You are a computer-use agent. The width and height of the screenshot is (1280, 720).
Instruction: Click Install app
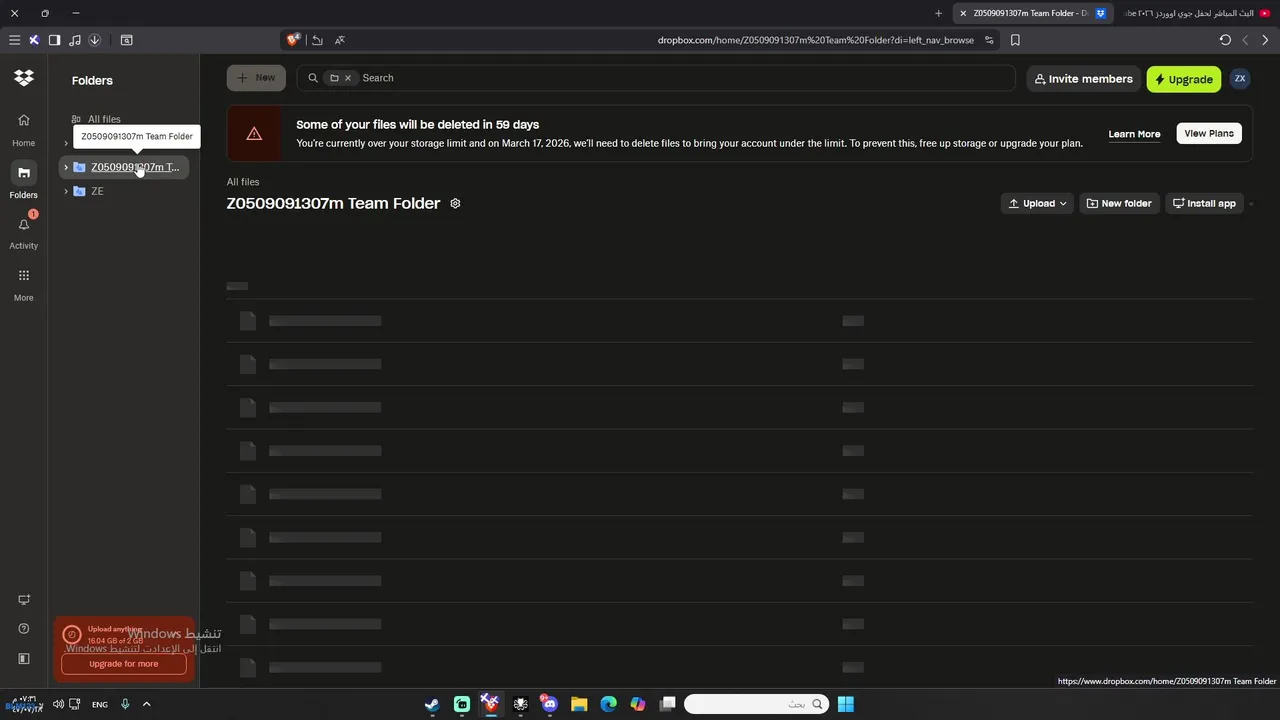tap(1204, 203)
